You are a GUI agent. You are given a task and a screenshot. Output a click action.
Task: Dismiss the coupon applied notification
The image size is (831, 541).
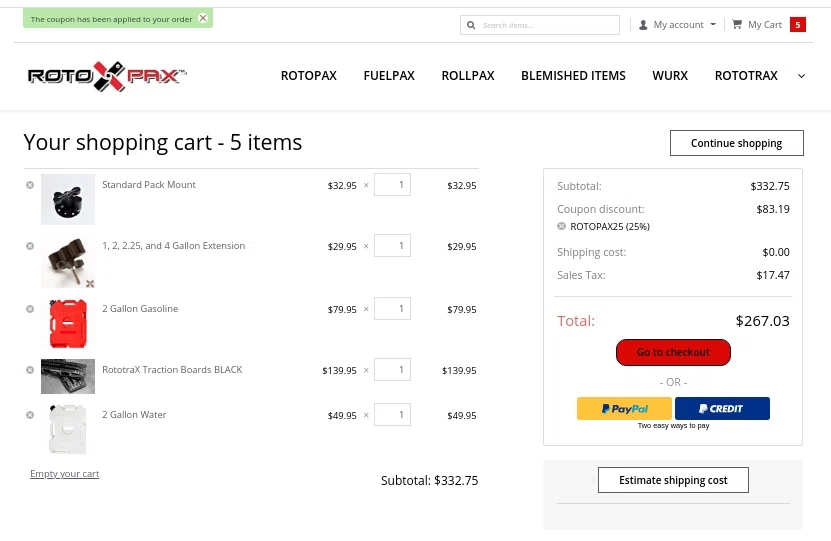pyautogui.click(x=203, y=18)
